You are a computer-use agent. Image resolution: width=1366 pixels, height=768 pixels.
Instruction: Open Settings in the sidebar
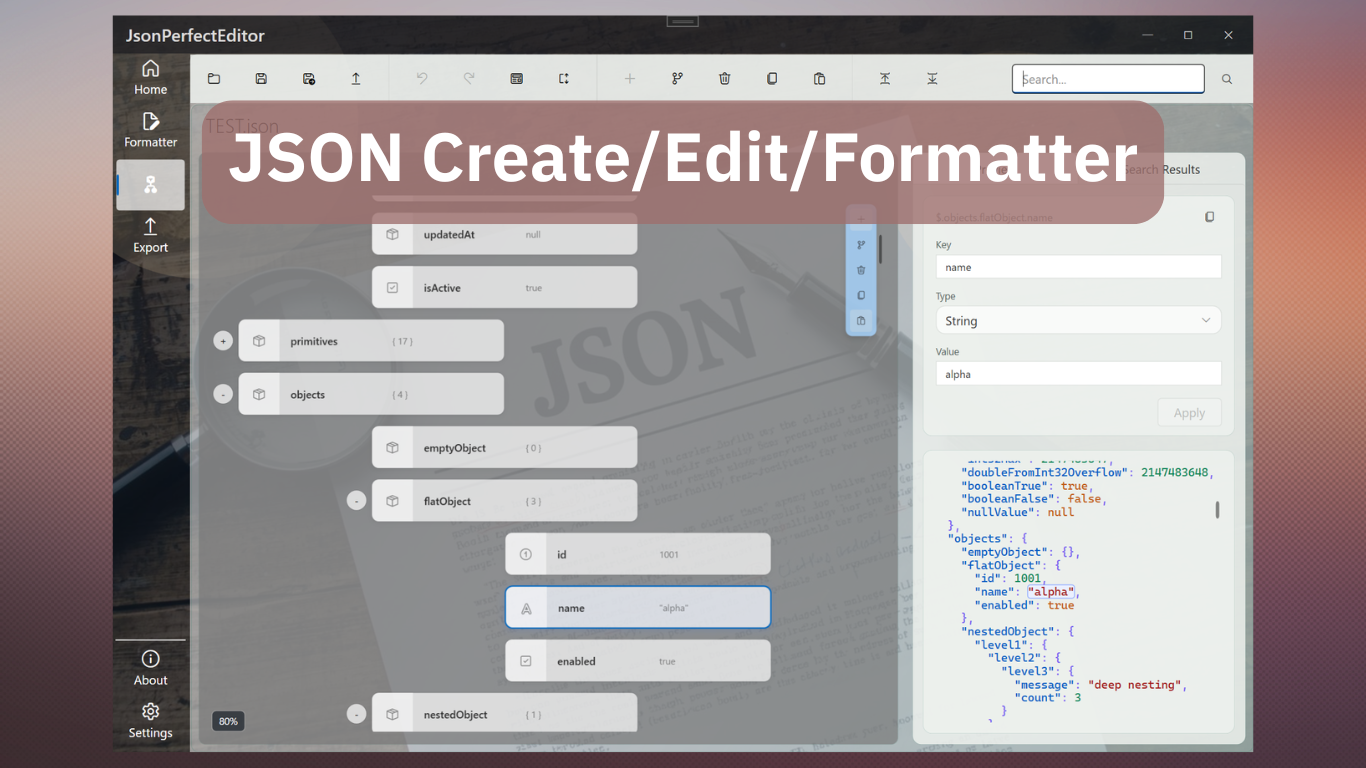tap(150, 721)
